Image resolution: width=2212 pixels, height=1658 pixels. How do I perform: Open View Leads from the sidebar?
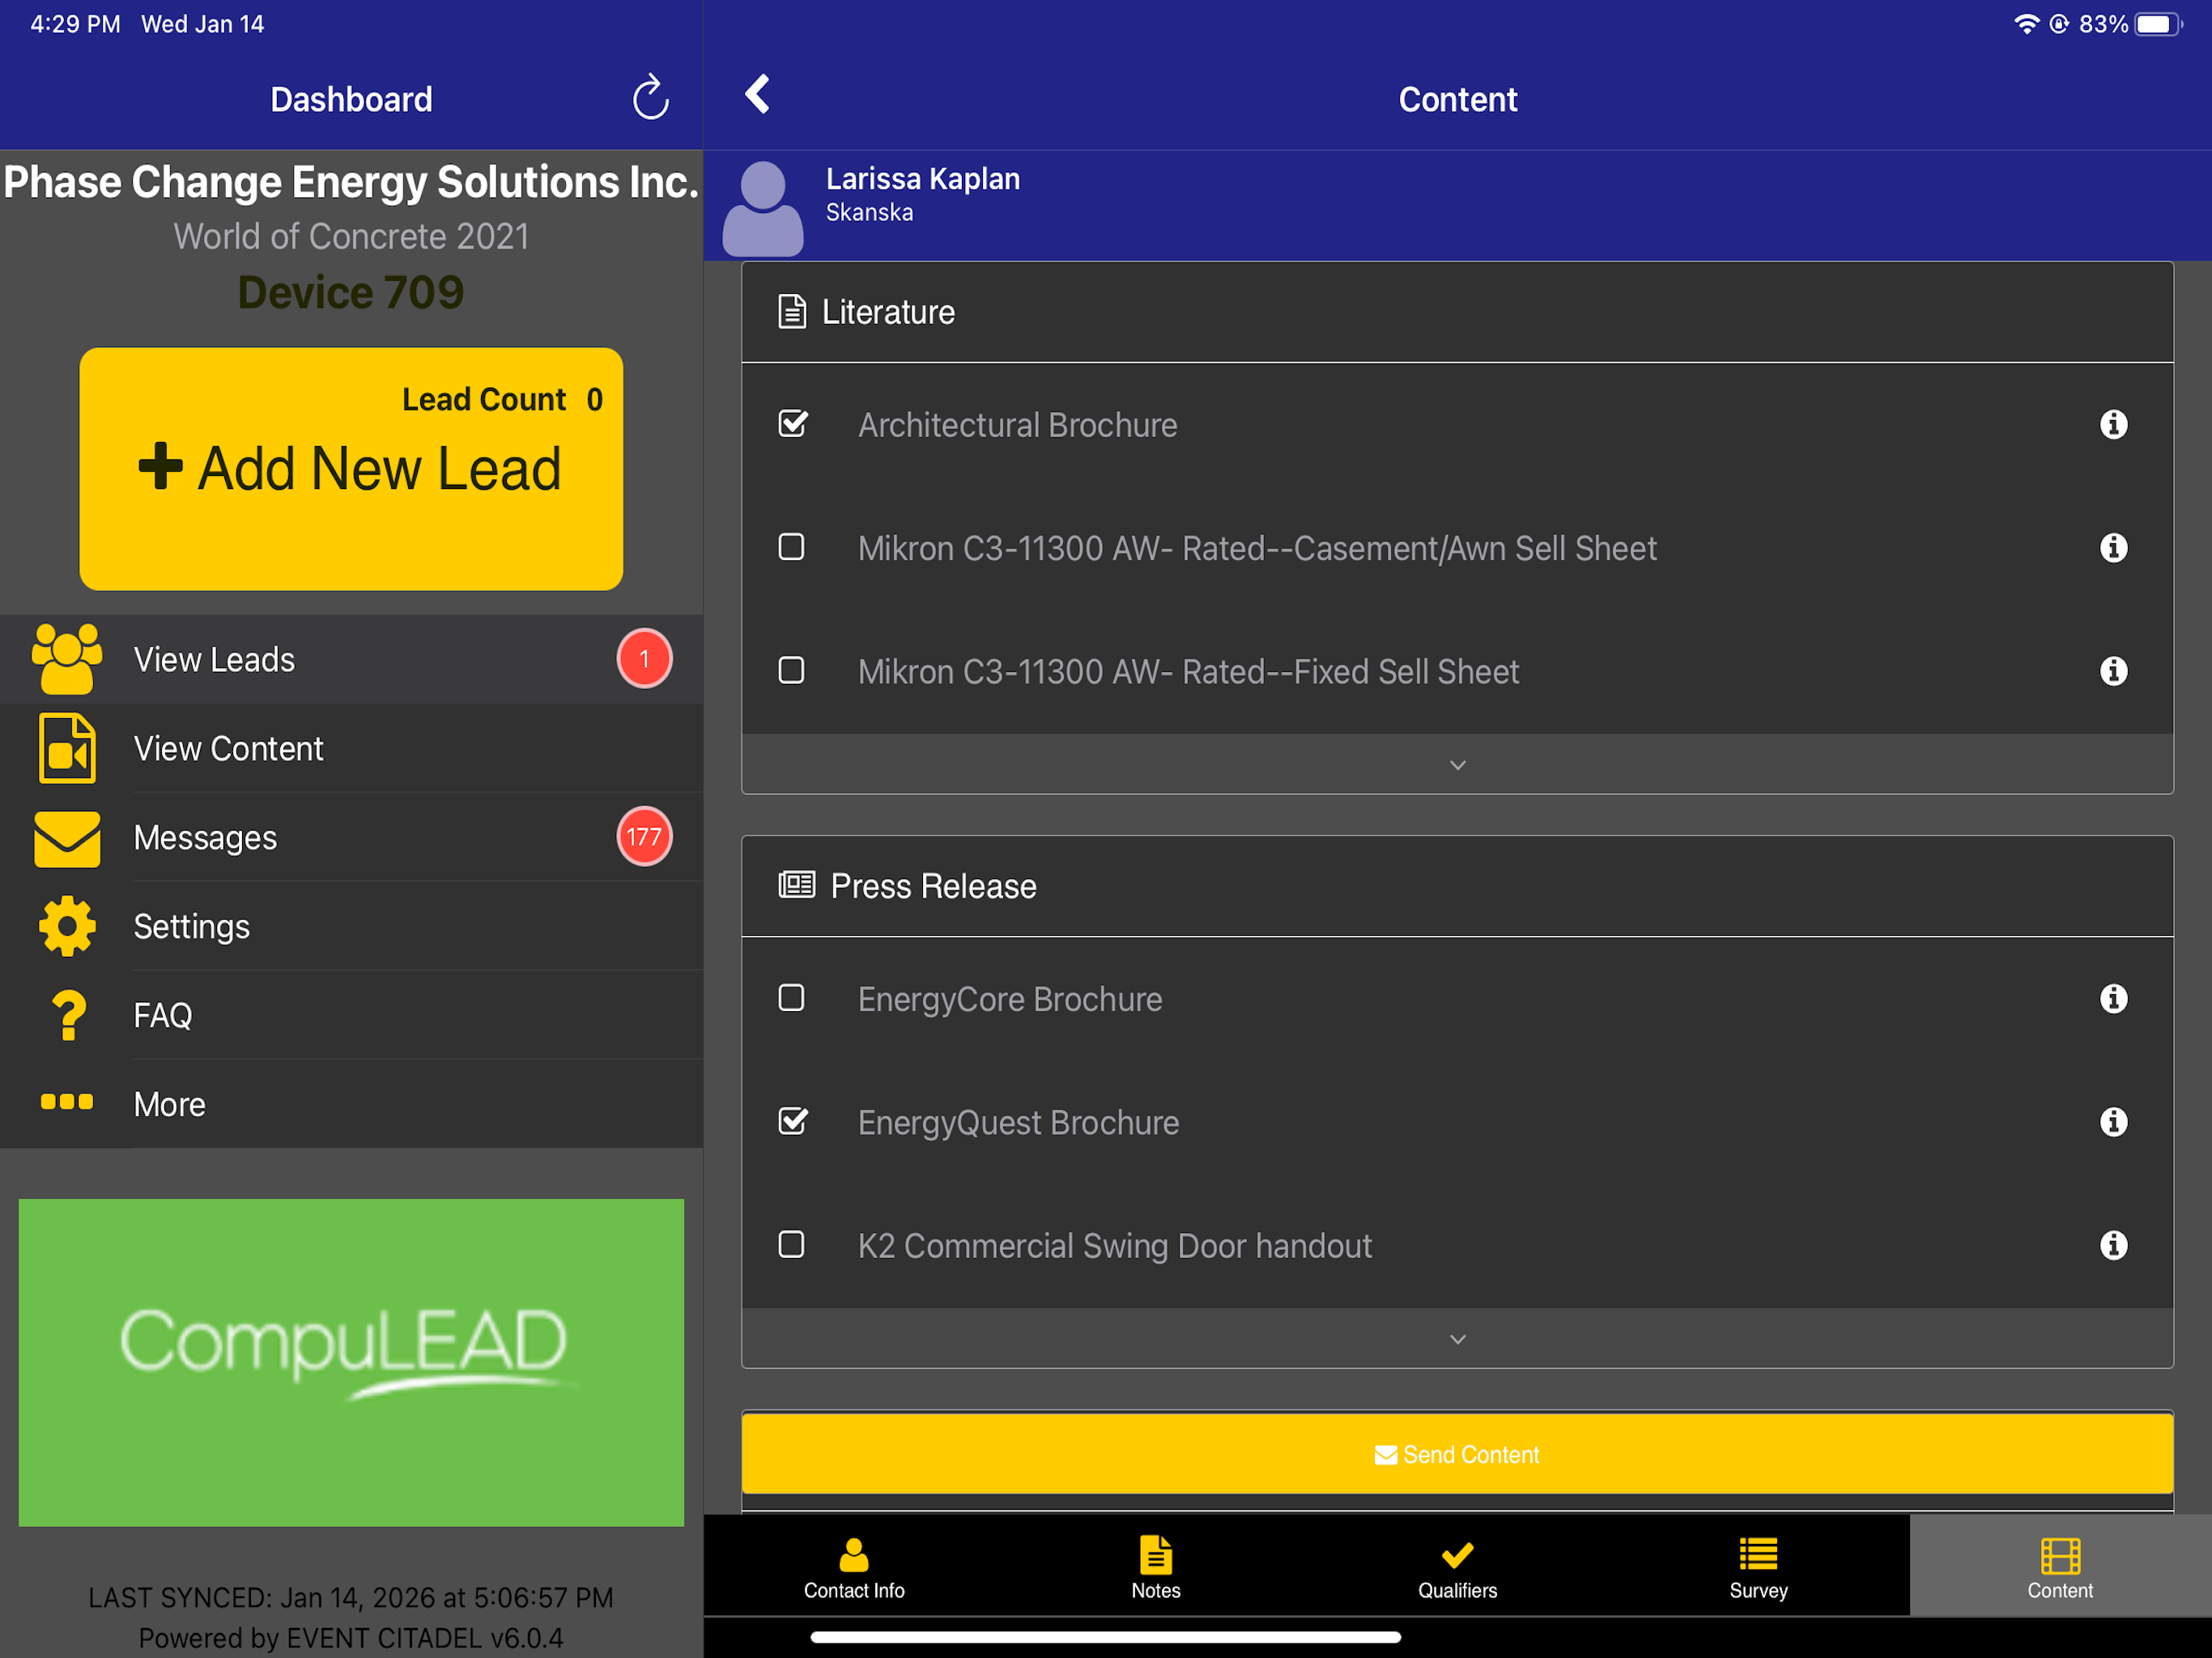[x=351, y=660]
